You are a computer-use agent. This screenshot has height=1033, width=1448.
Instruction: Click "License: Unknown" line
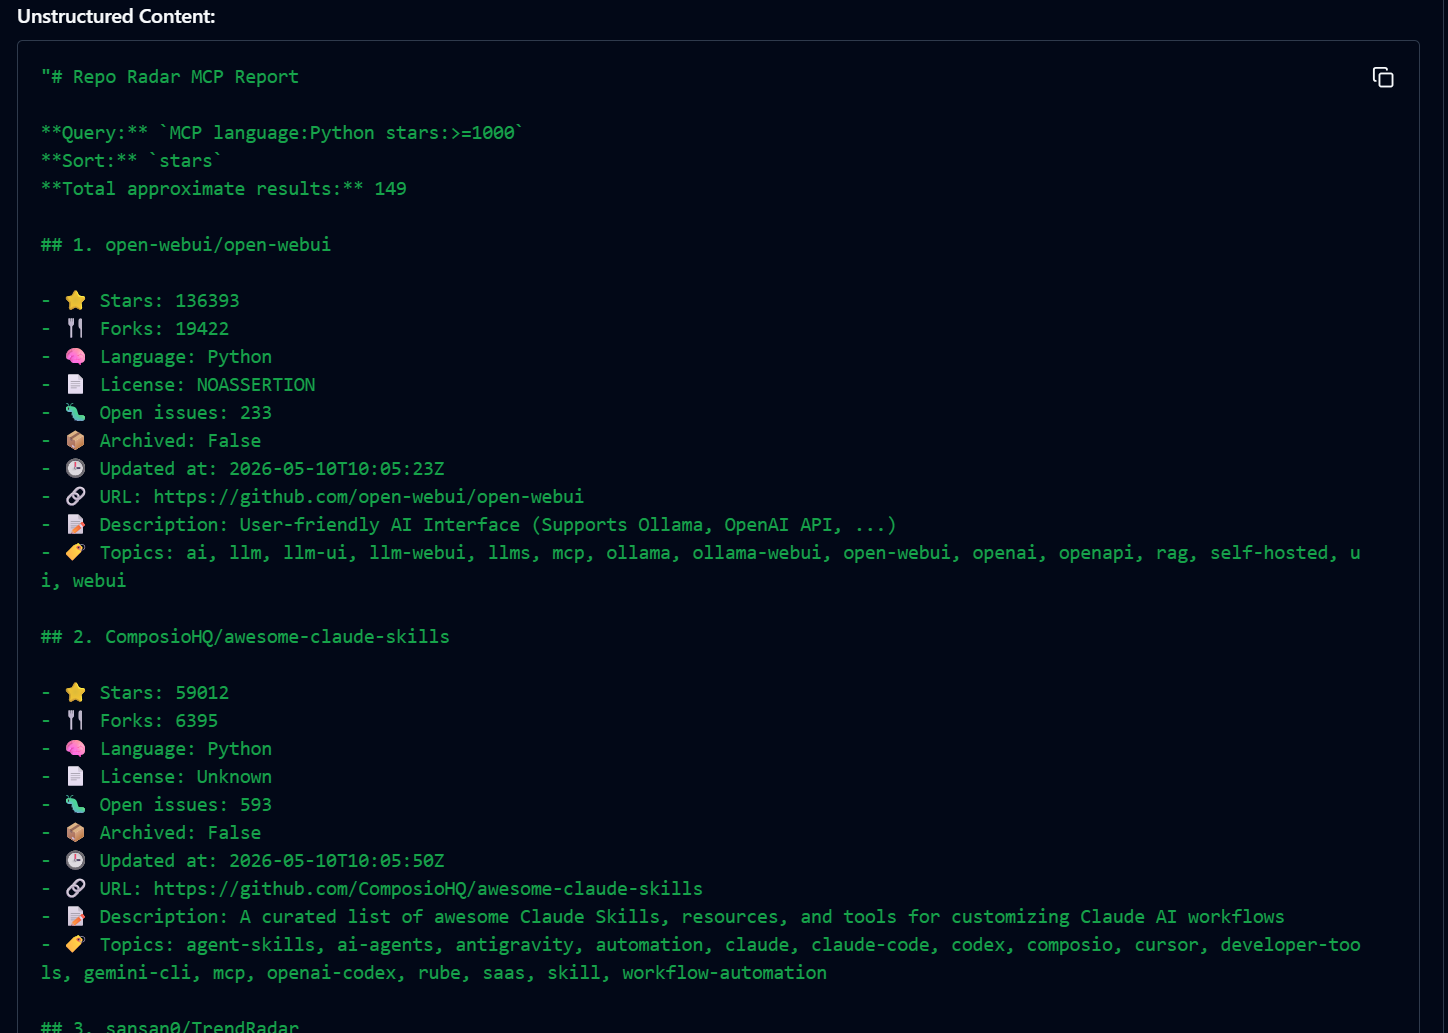pyautogui.click(x=156, y=777)
